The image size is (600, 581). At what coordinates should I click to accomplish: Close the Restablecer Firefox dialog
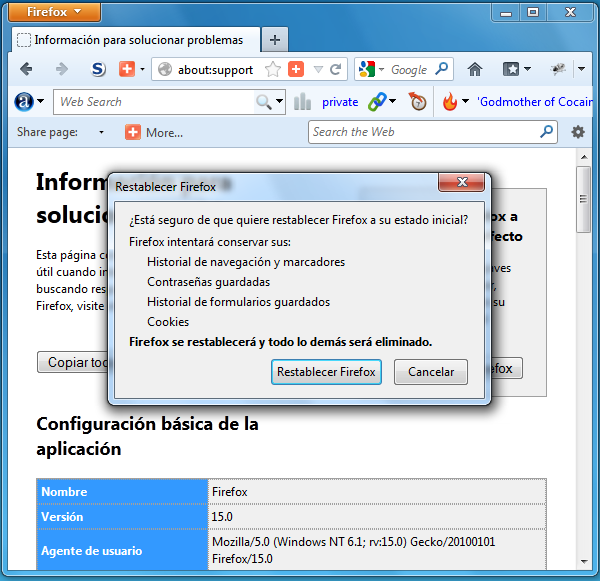pyautogui.click(x=462, y=182)
